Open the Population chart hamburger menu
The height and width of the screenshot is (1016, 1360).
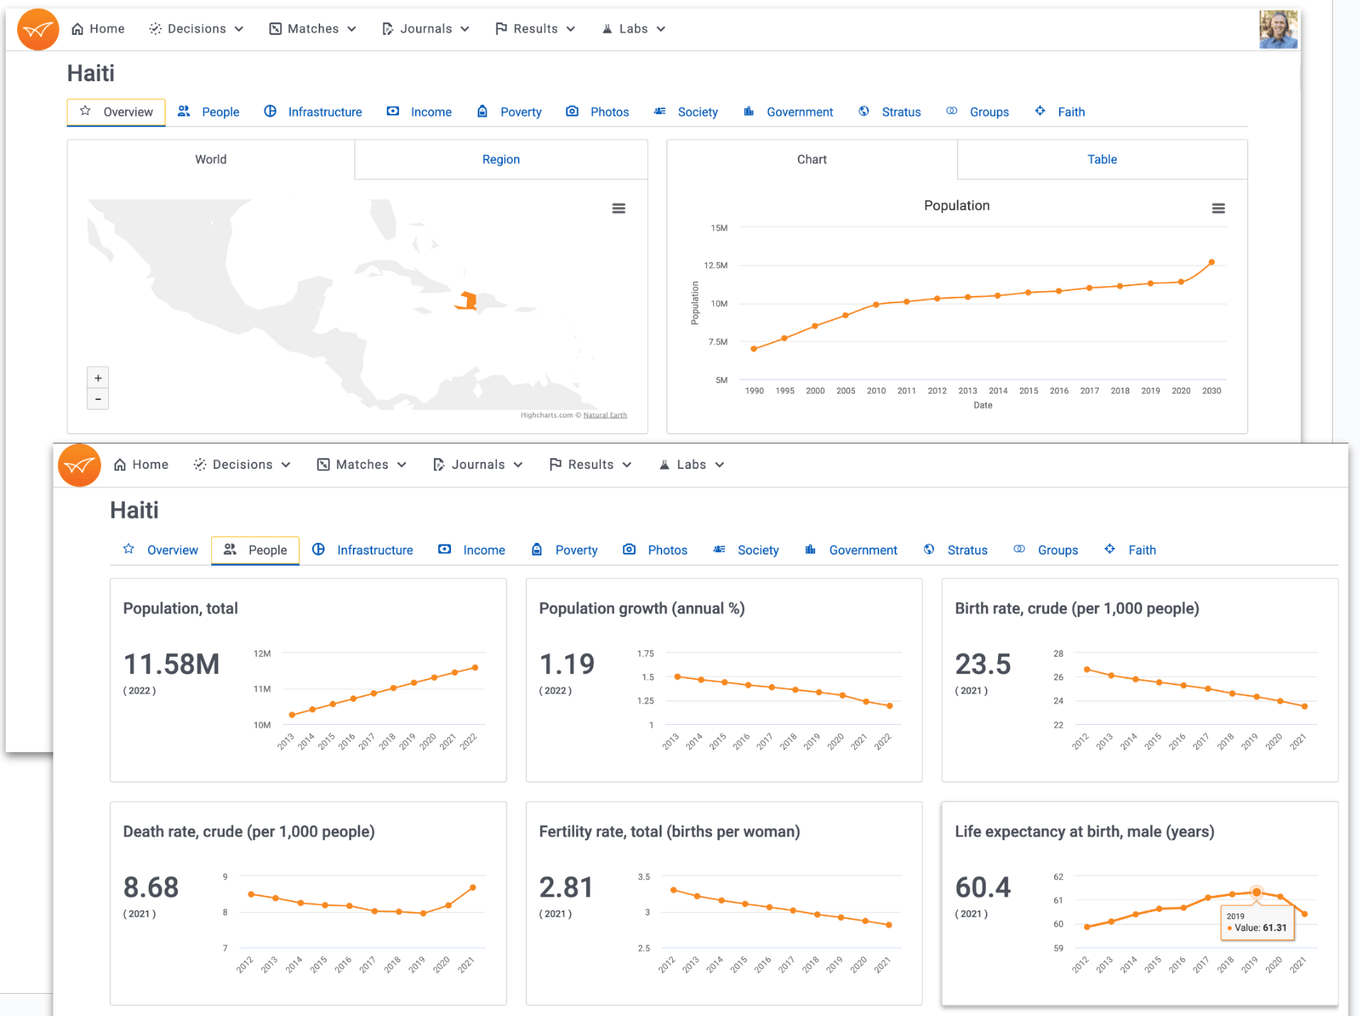1218,208
